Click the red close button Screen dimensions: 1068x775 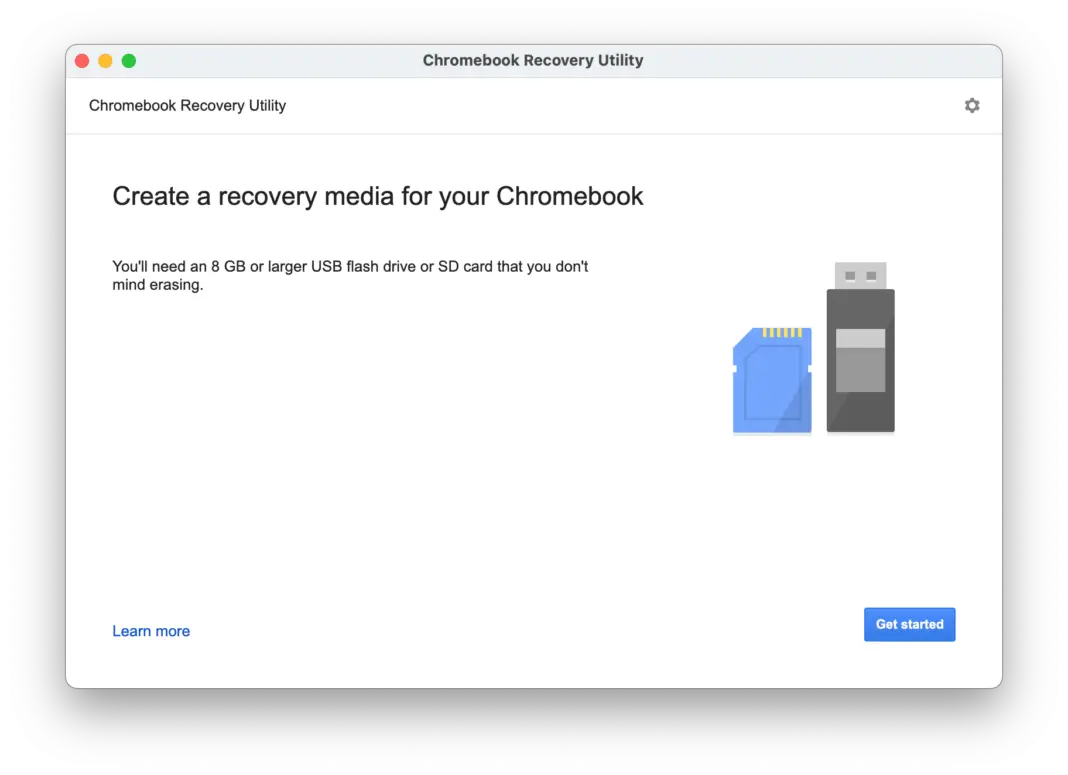pyautogui.click(x=82, y=60)
